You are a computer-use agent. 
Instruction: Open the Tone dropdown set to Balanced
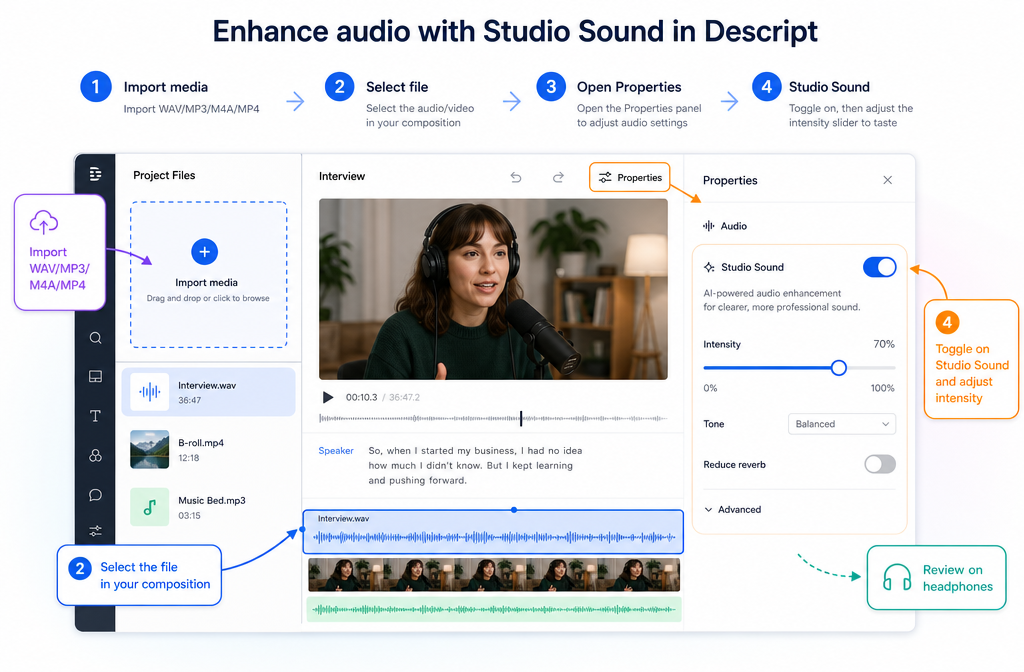coord(842,424)
